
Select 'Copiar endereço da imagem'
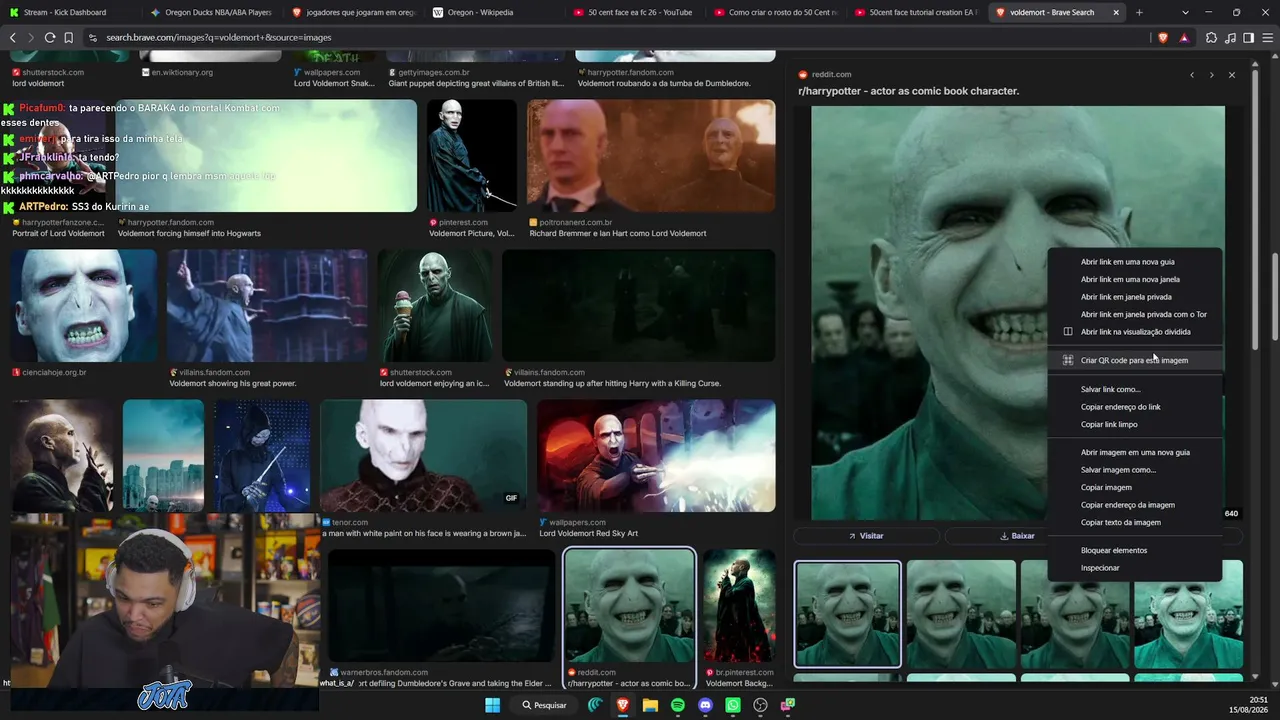click(x=1135, y=505)
